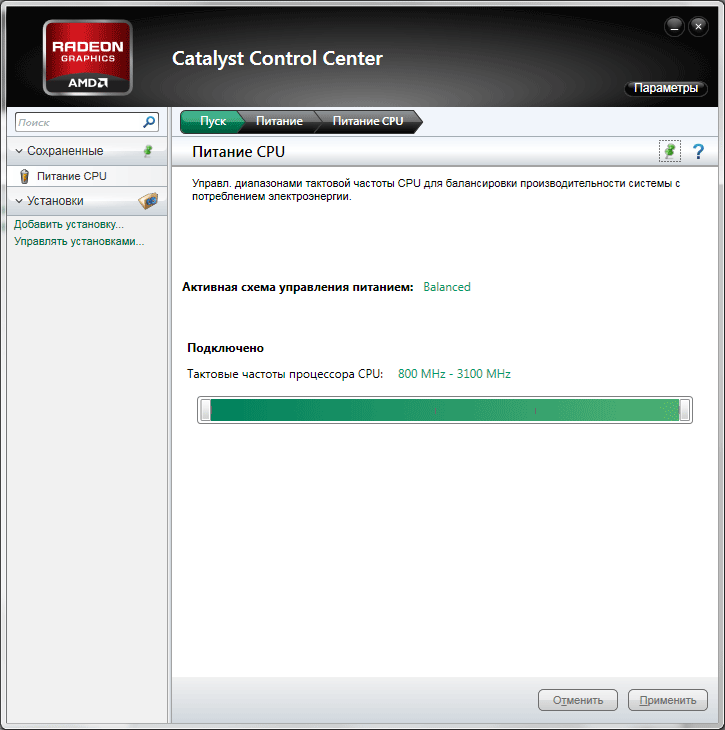Image resolution: width=725 pixels, height=730 pixels.
Task: Close the Catalyst Control Center window
Action: click(698, 27)
